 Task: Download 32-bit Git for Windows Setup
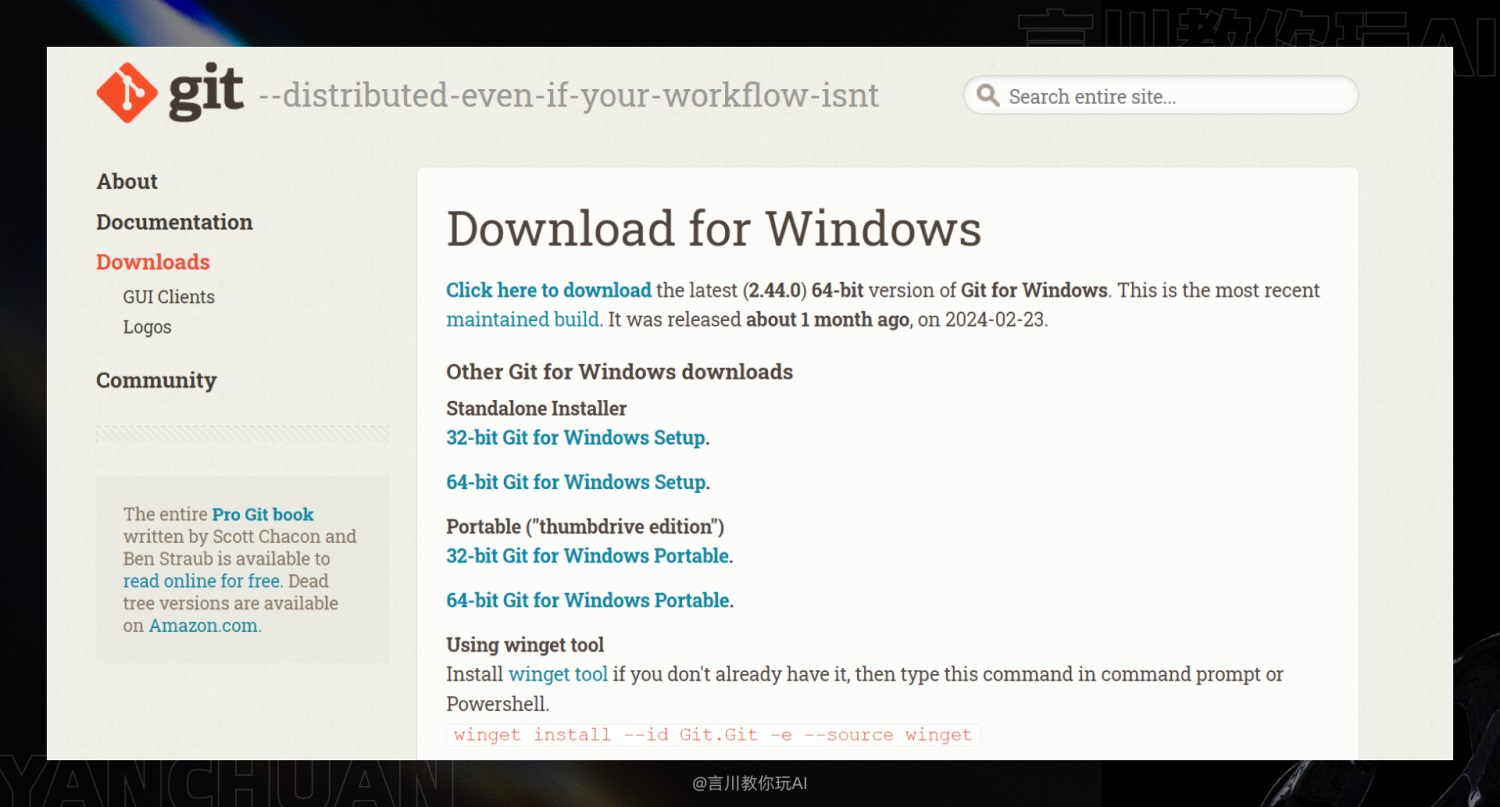[x=577, y=437]
